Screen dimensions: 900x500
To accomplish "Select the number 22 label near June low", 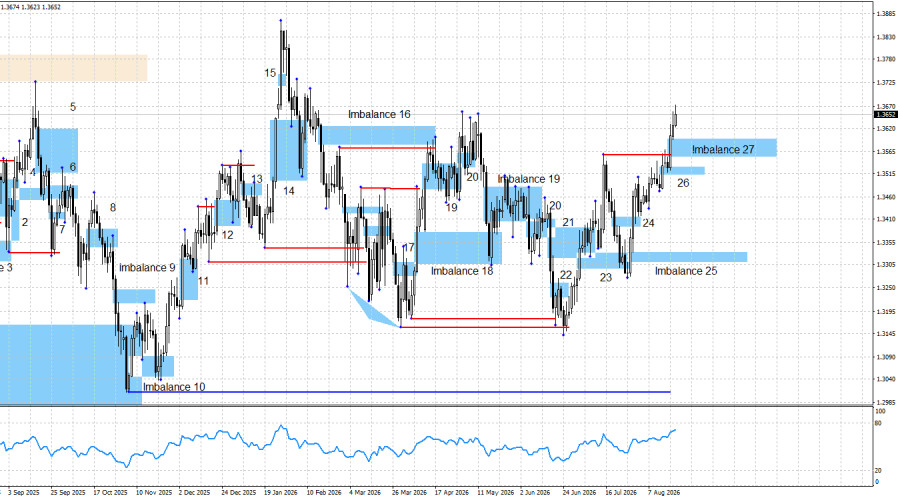I will click(x=566, y=275).
